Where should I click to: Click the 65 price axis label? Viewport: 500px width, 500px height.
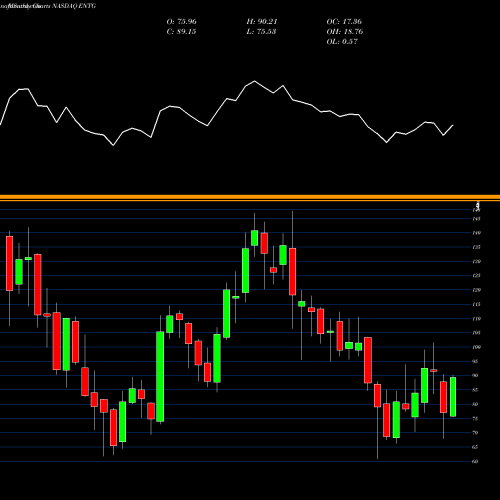(x=475, y=447)
